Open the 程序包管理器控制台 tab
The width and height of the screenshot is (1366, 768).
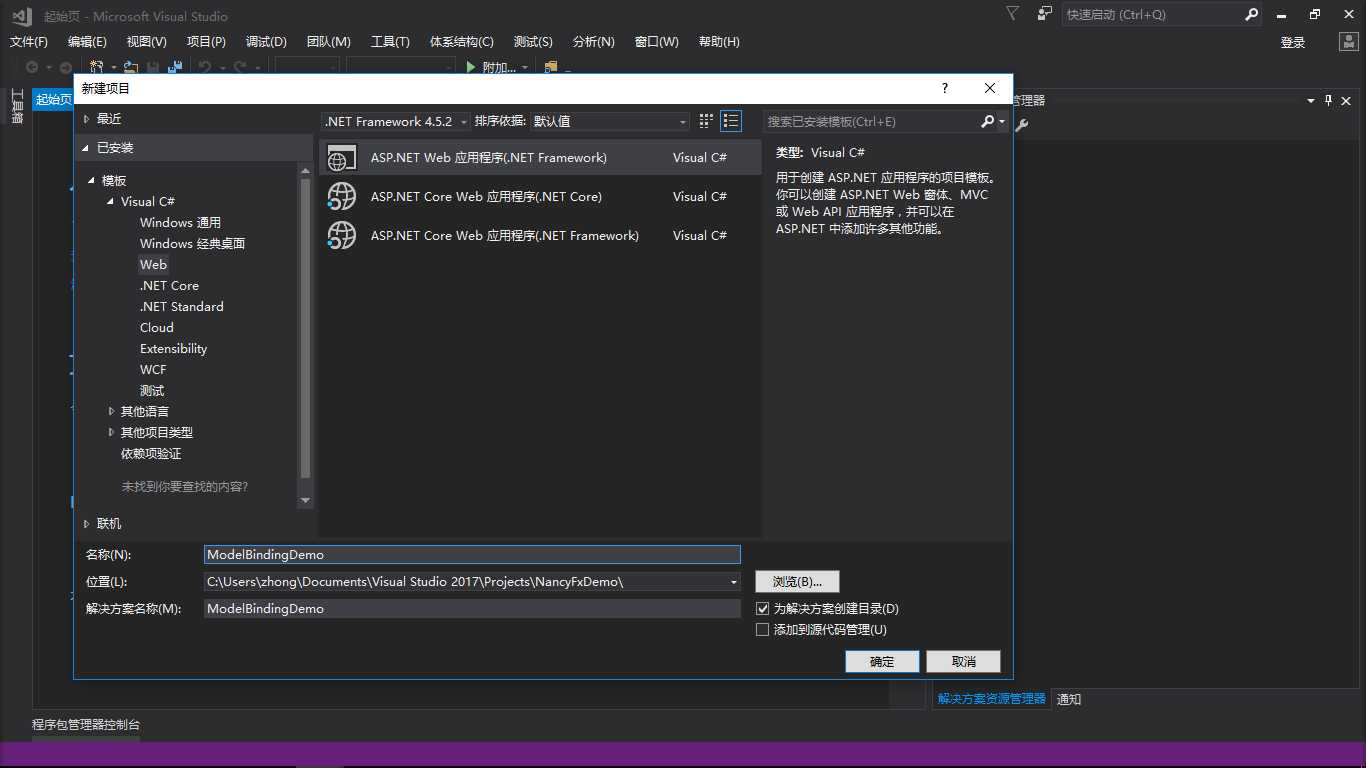(86, 724)
